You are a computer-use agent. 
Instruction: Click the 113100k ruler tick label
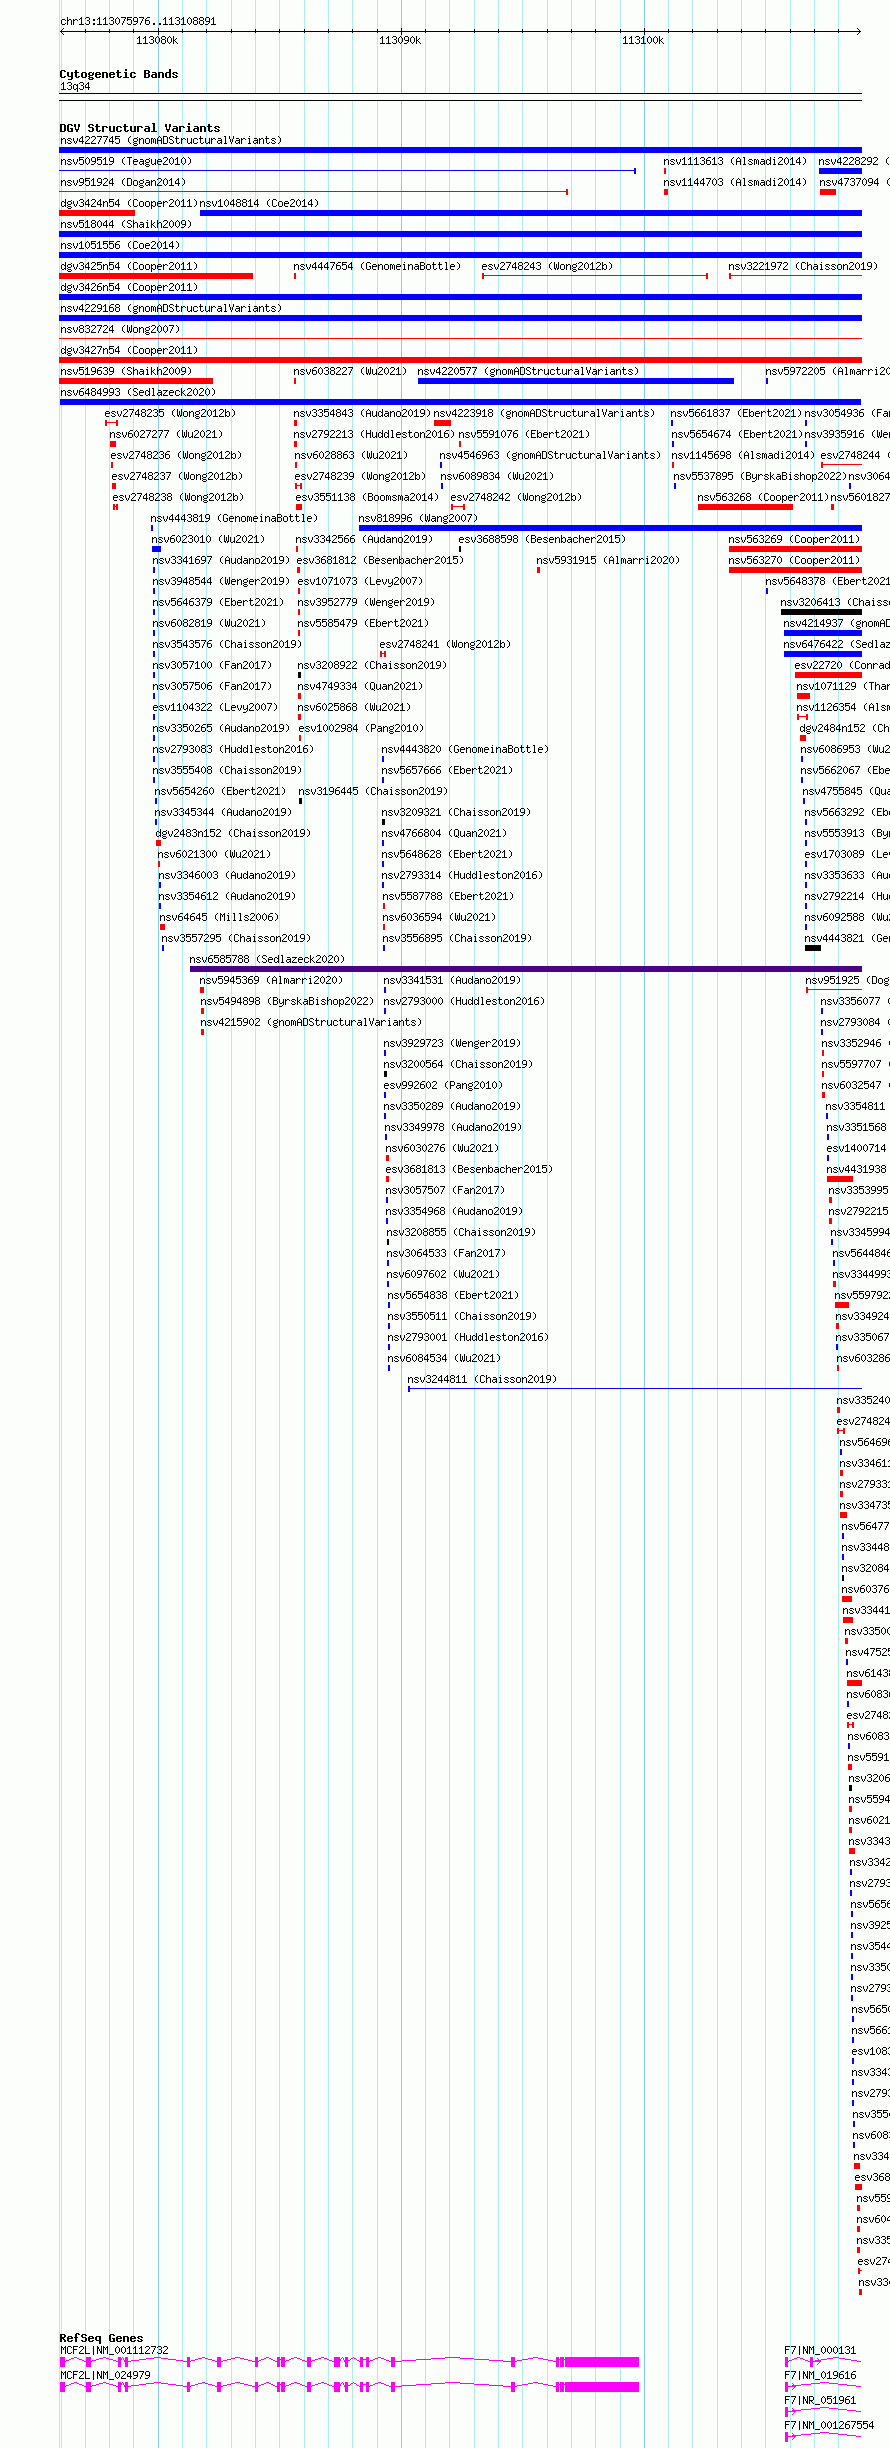(x=643, y=40)
